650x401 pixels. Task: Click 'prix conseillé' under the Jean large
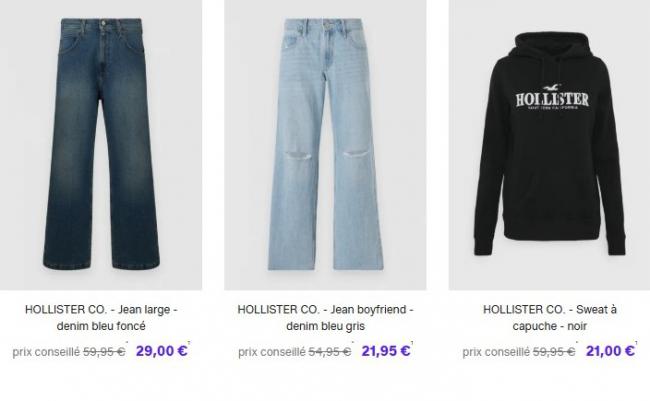[46, 352]
